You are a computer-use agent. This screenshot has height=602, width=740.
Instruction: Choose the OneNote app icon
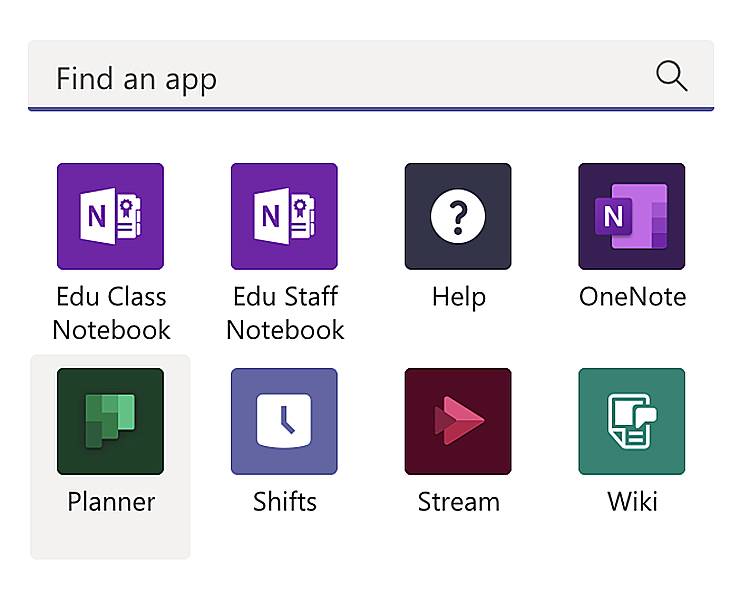click(631, 217)
